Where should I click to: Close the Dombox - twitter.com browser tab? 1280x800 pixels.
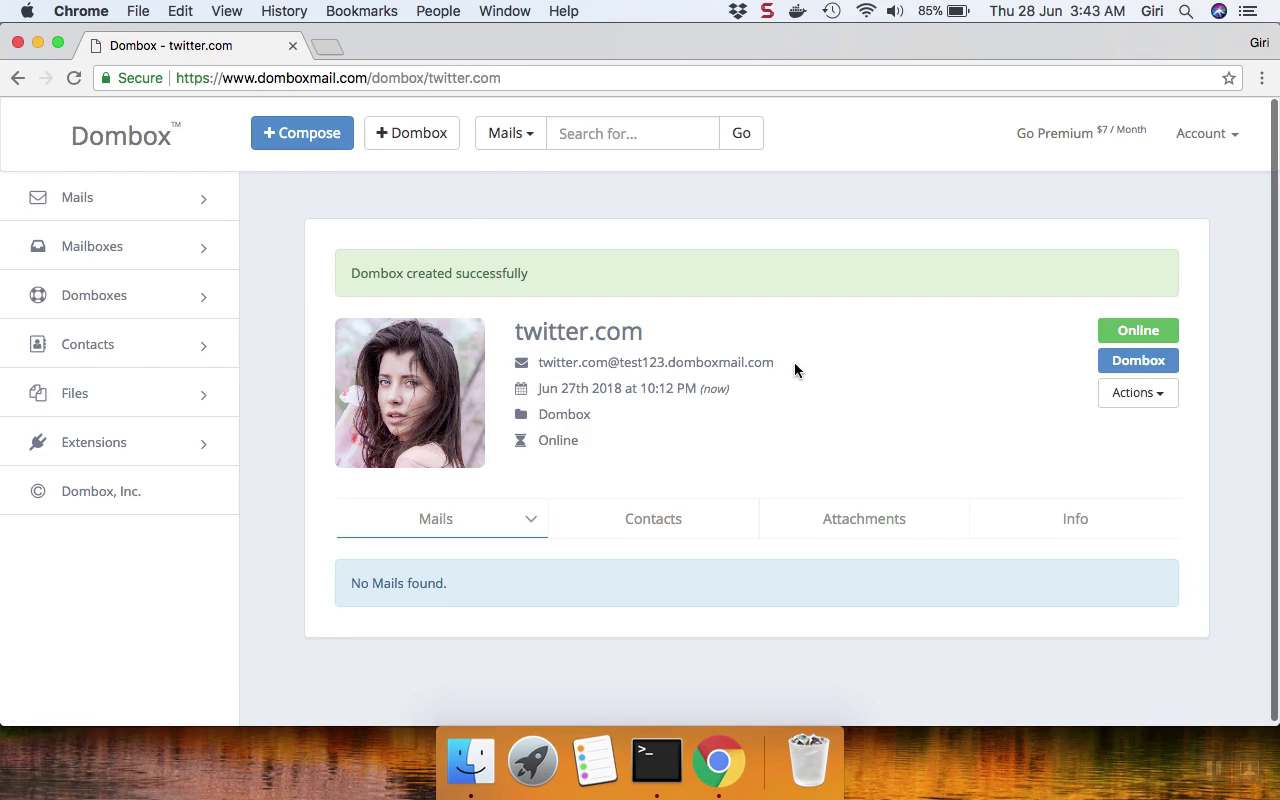[x=293, y=46]
